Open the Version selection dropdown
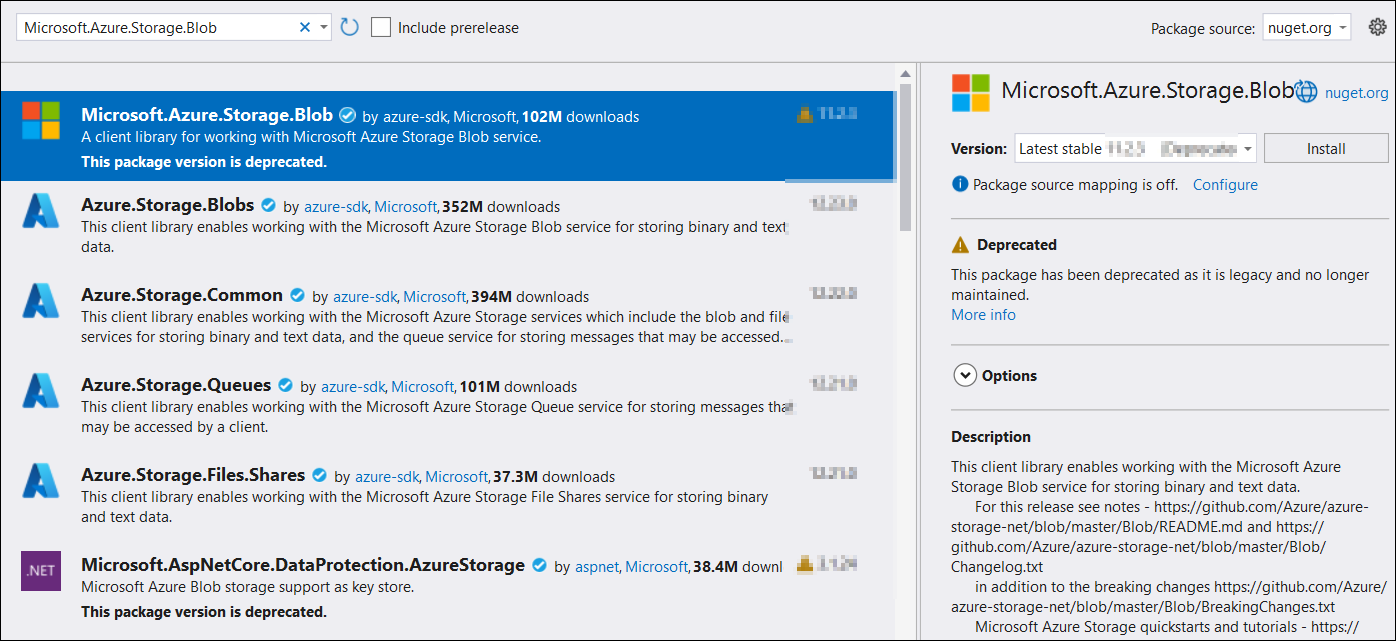Image resolution: width=1396 pixels, height=641 pixels. point(1136,149)
